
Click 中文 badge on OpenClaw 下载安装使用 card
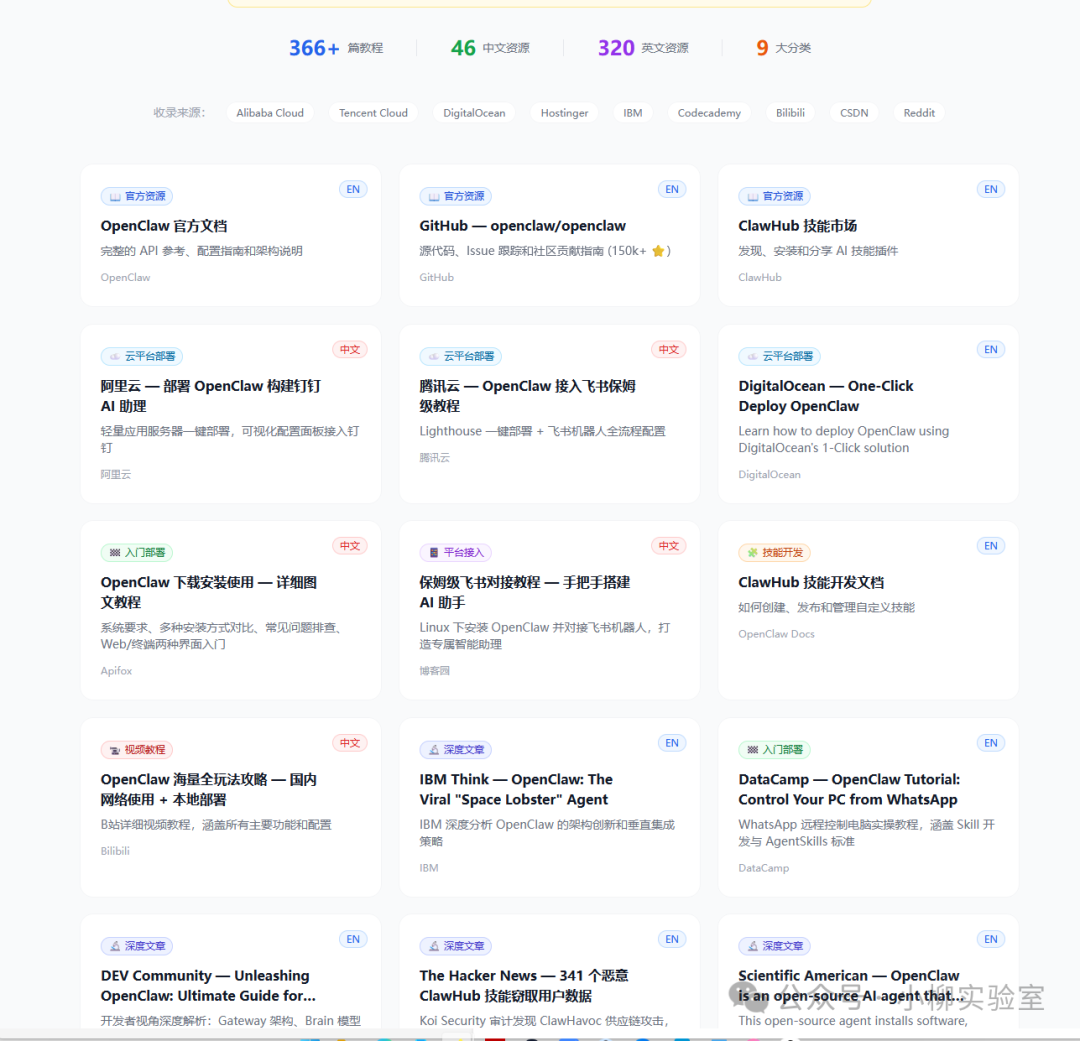click(x=350, y=546)
